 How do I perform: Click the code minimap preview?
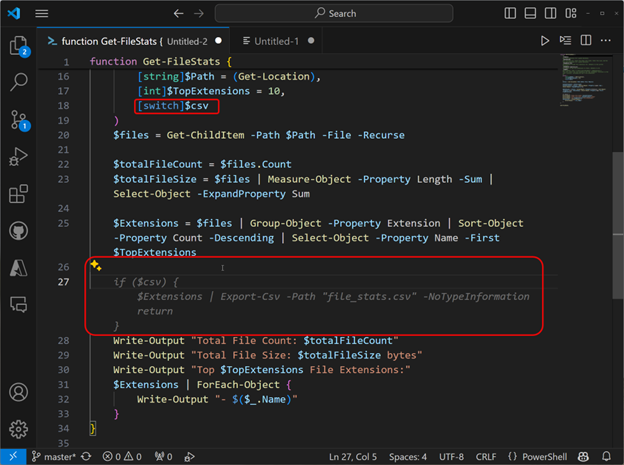click(585, 80)
